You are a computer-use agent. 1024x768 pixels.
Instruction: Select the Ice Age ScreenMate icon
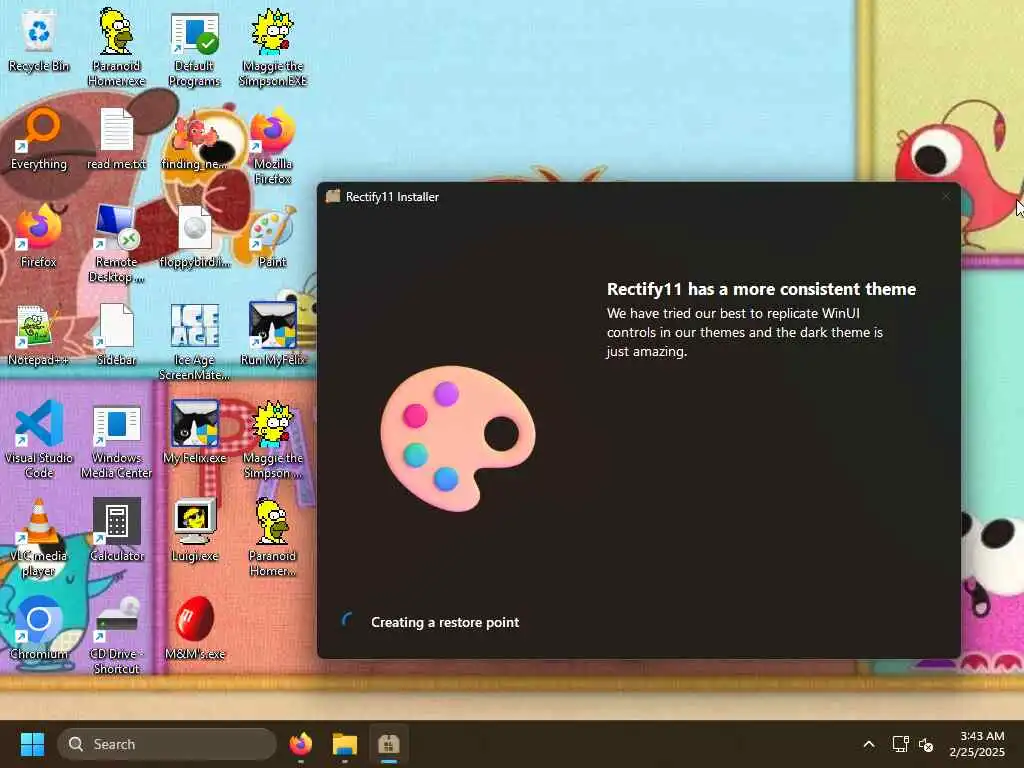click(195, 342)
